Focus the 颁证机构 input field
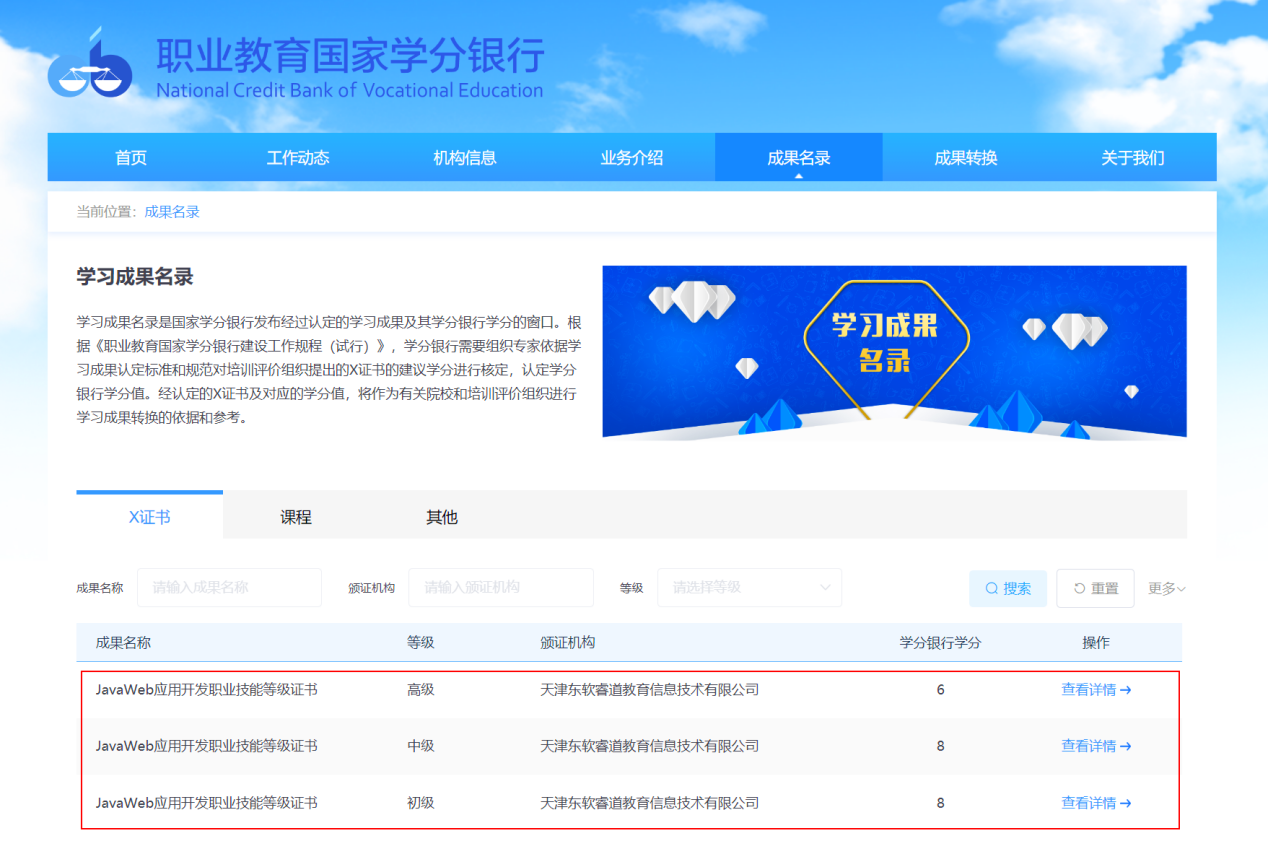The image size is (1268, 867). (500, 588)
